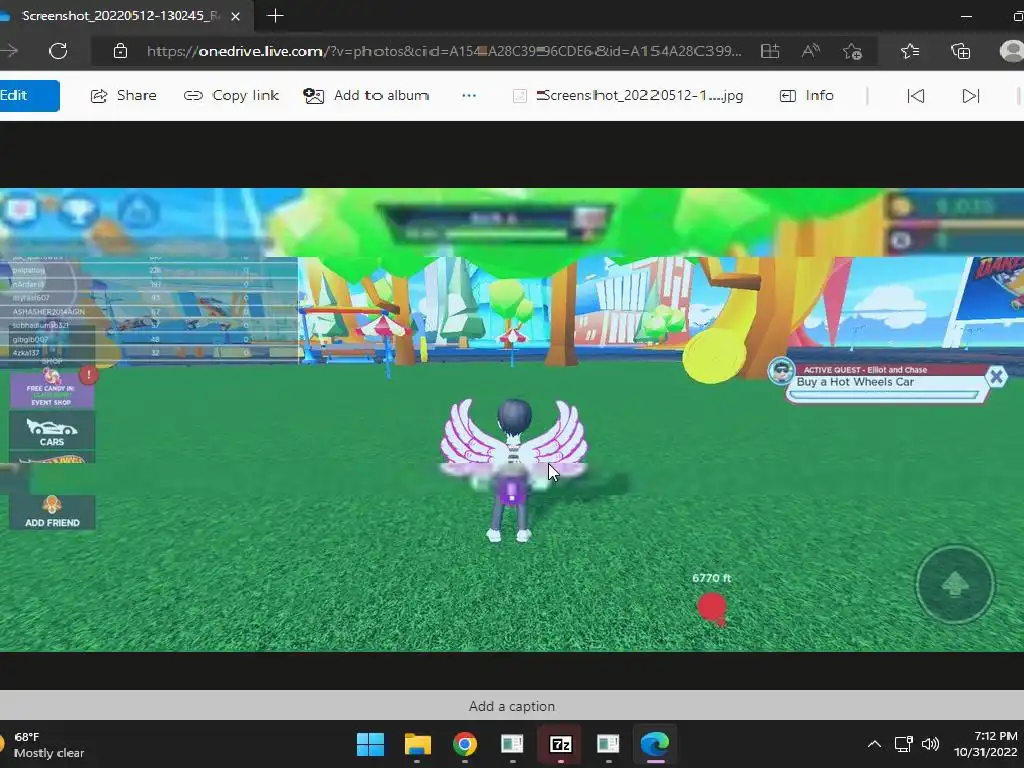The image size is (1024, 768).
Task: Open the clock showing 7:12 PM
Action: coord(985,744)
